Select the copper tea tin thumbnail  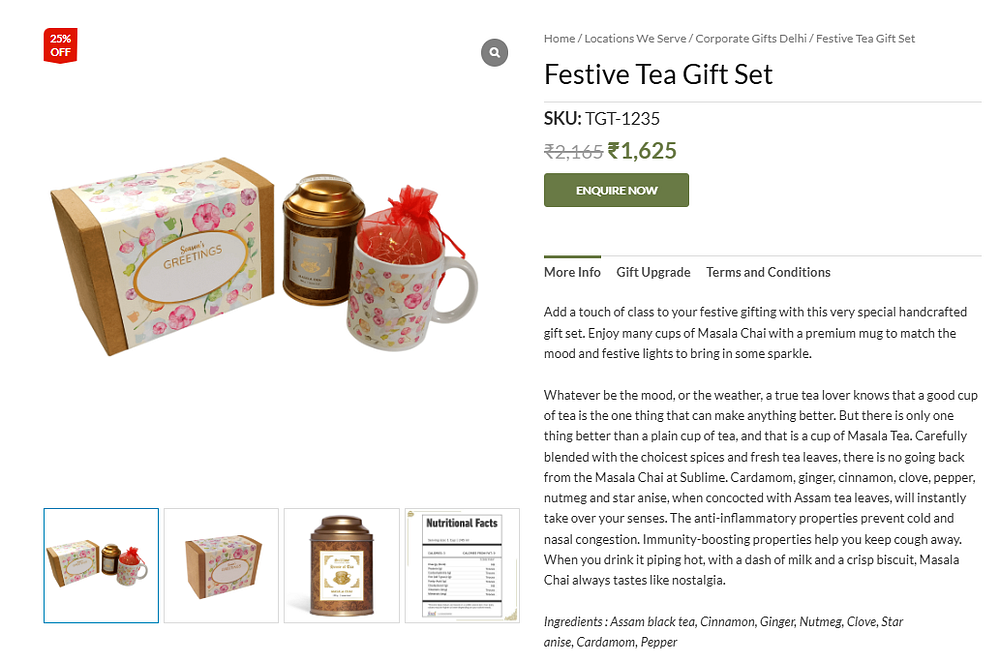tap(342, 565)
